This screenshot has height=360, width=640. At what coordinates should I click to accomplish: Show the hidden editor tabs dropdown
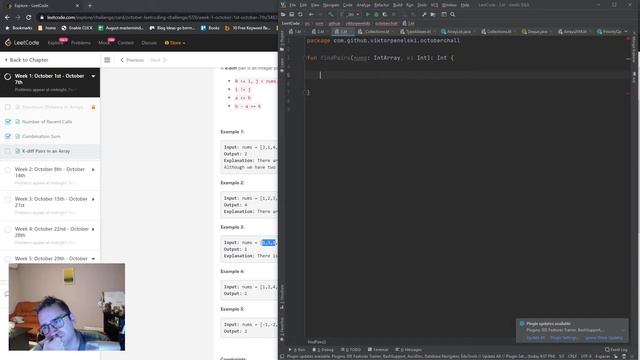point(626,31)
